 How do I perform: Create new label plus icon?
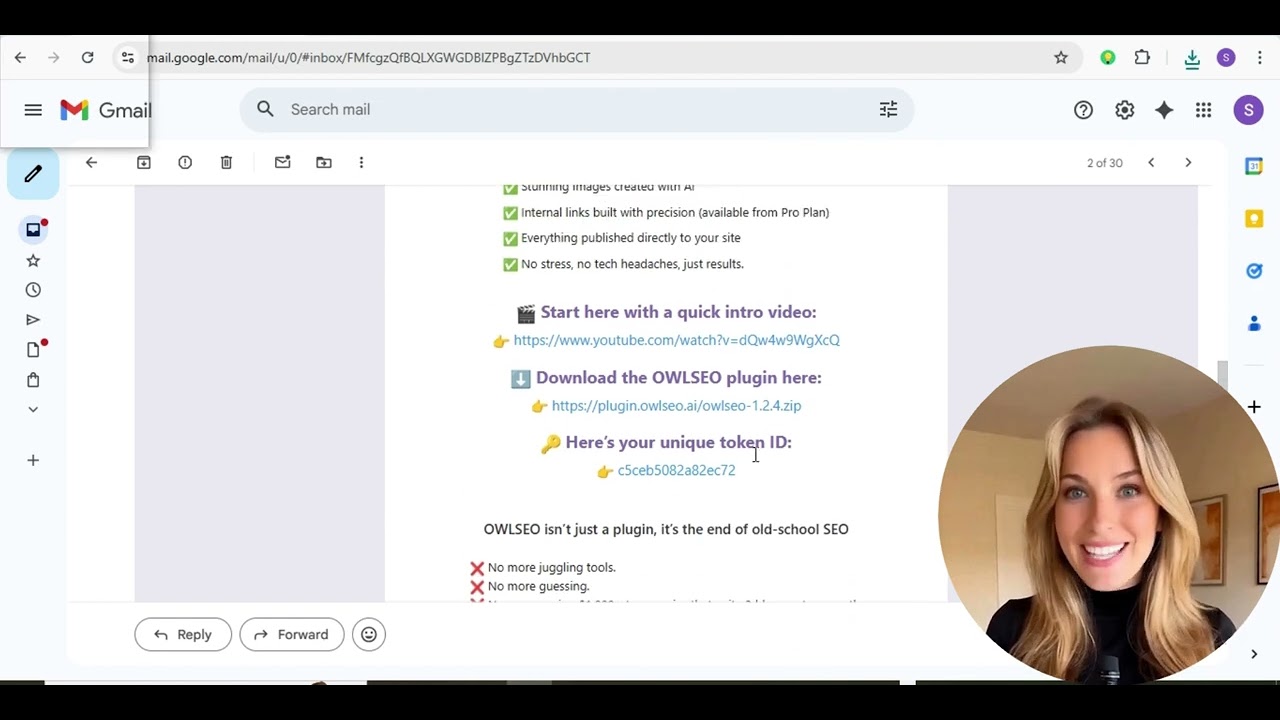[33, 460]
